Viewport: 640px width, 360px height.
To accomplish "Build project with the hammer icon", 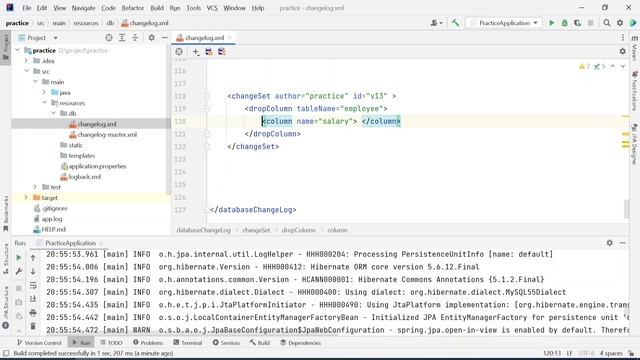I will (455, 23).
